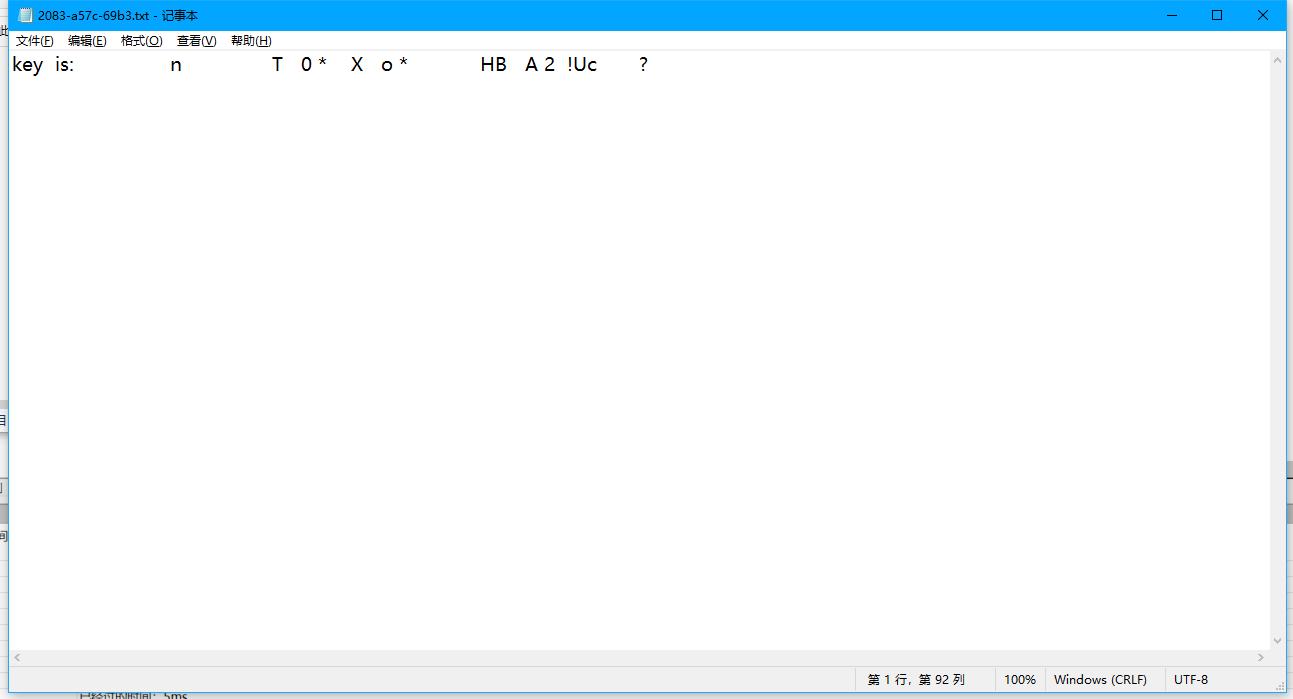Screen dimensions: 1293x699
Task: Open the 帮助(H) menu
Action: [251, 41]
